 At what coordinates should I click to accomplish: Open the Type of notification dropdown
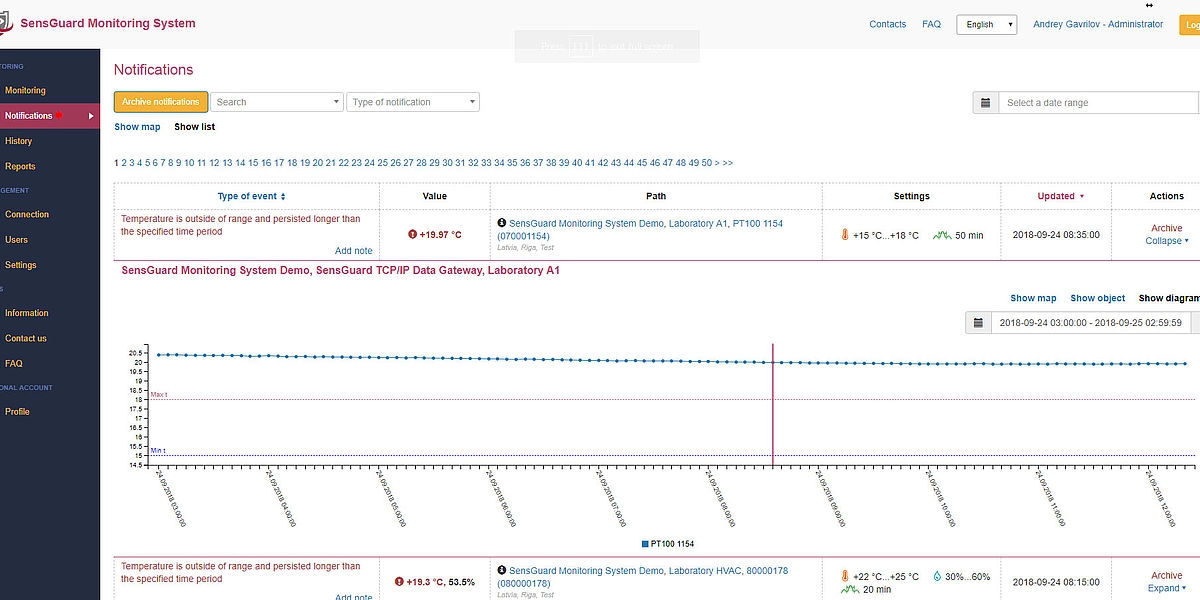pos(412,102)
